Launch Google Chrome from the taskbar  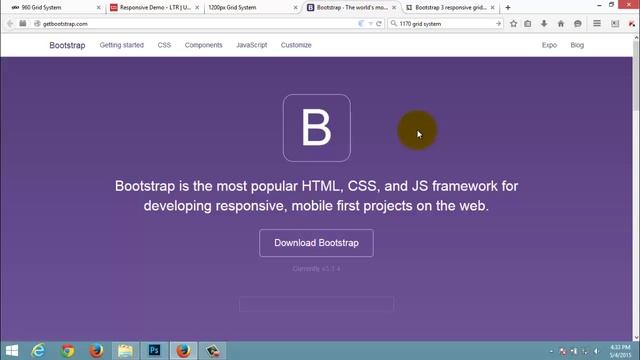pos(67,351)
